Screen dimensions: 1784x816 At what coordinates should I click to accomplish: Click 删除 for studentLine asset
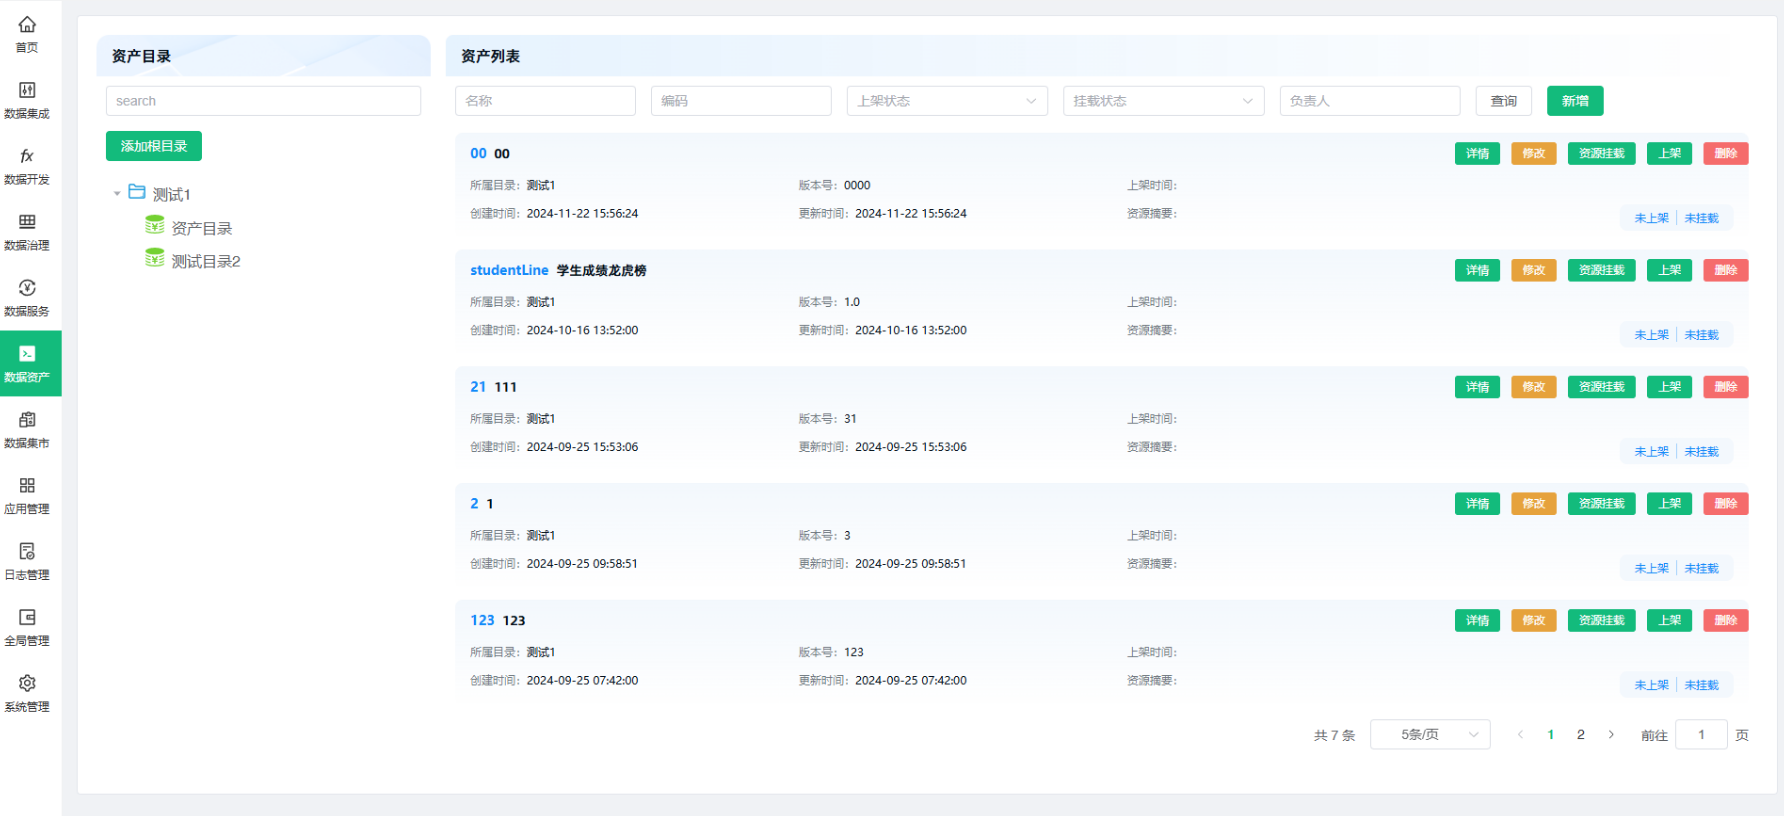point(1725,270)
